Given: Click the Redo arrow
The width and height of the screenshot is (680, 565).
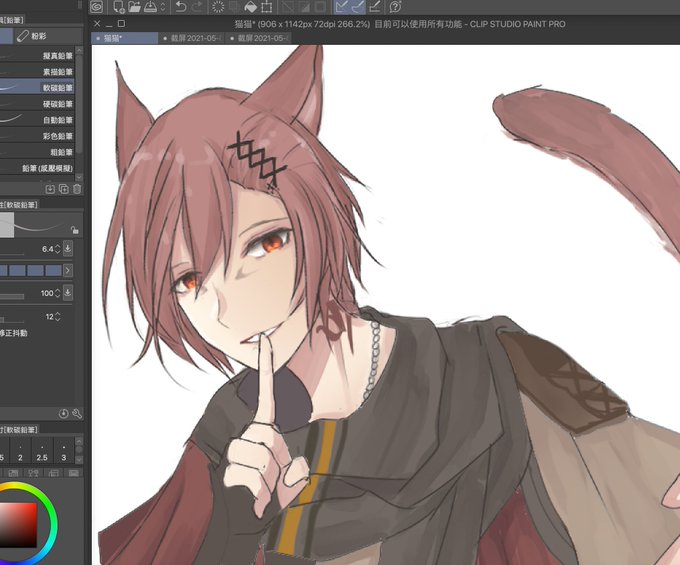Looking at the screenshot, I should click(x=198, y=7).
